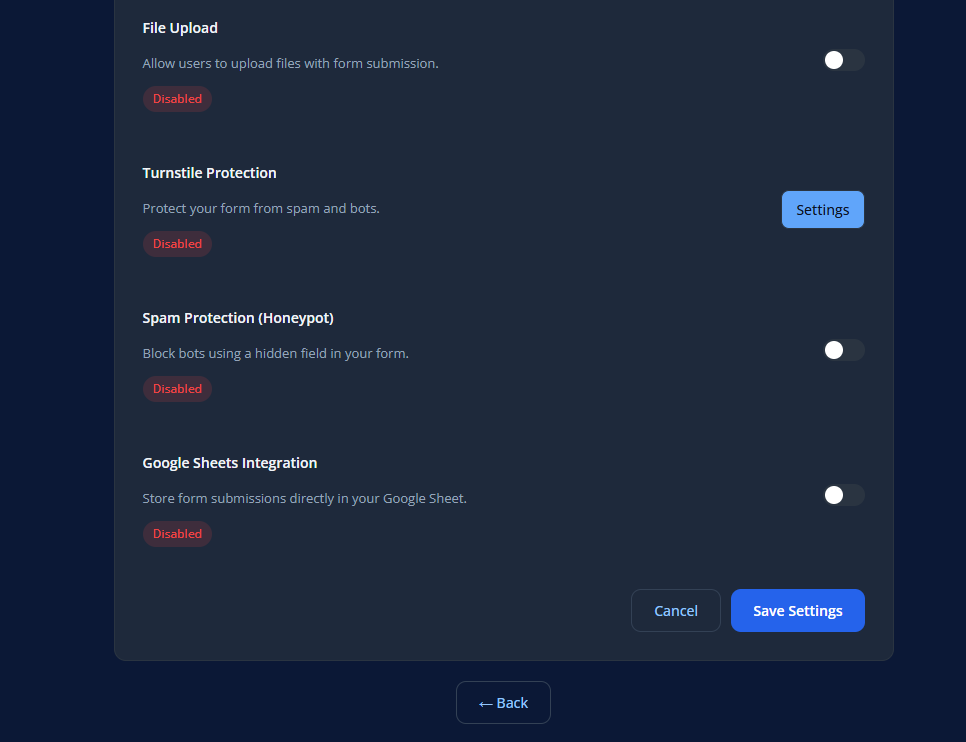Click the left arrow icon in Back button
This screenshot has height=742, width=966.
(x=484, y=702)
